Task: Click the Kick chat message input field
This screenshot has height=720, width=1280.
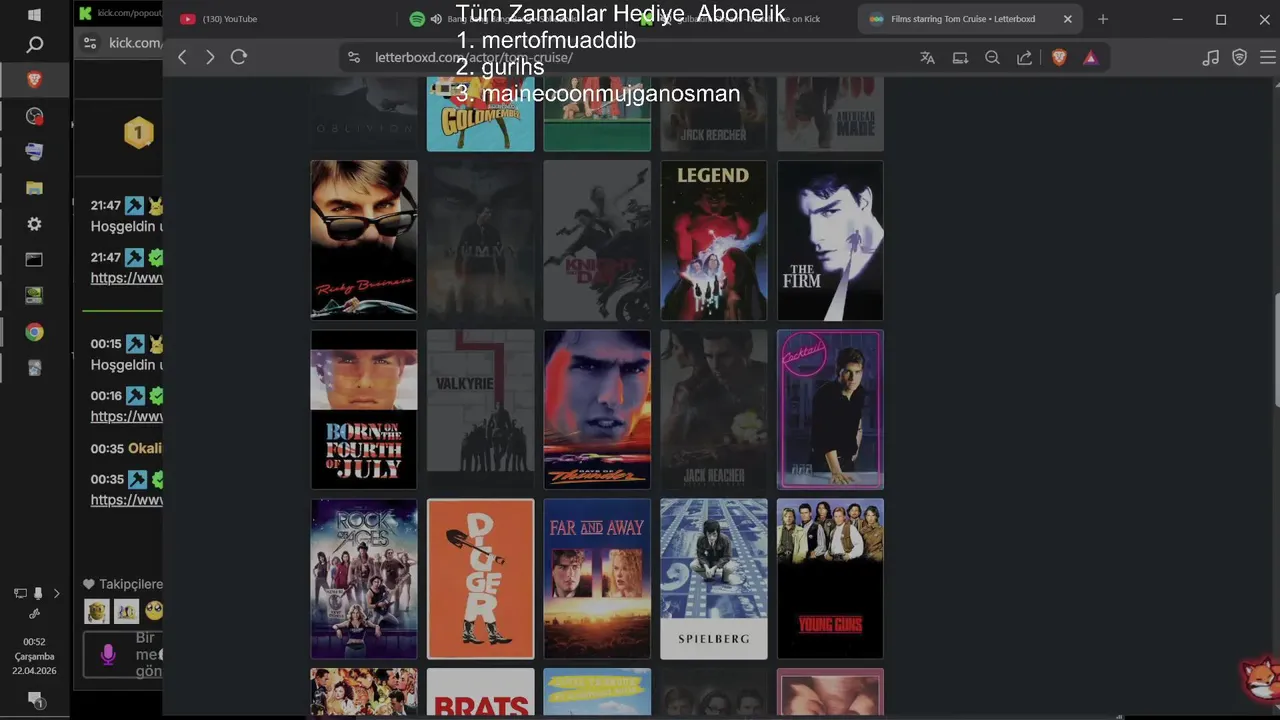Action: pos(124,654)
